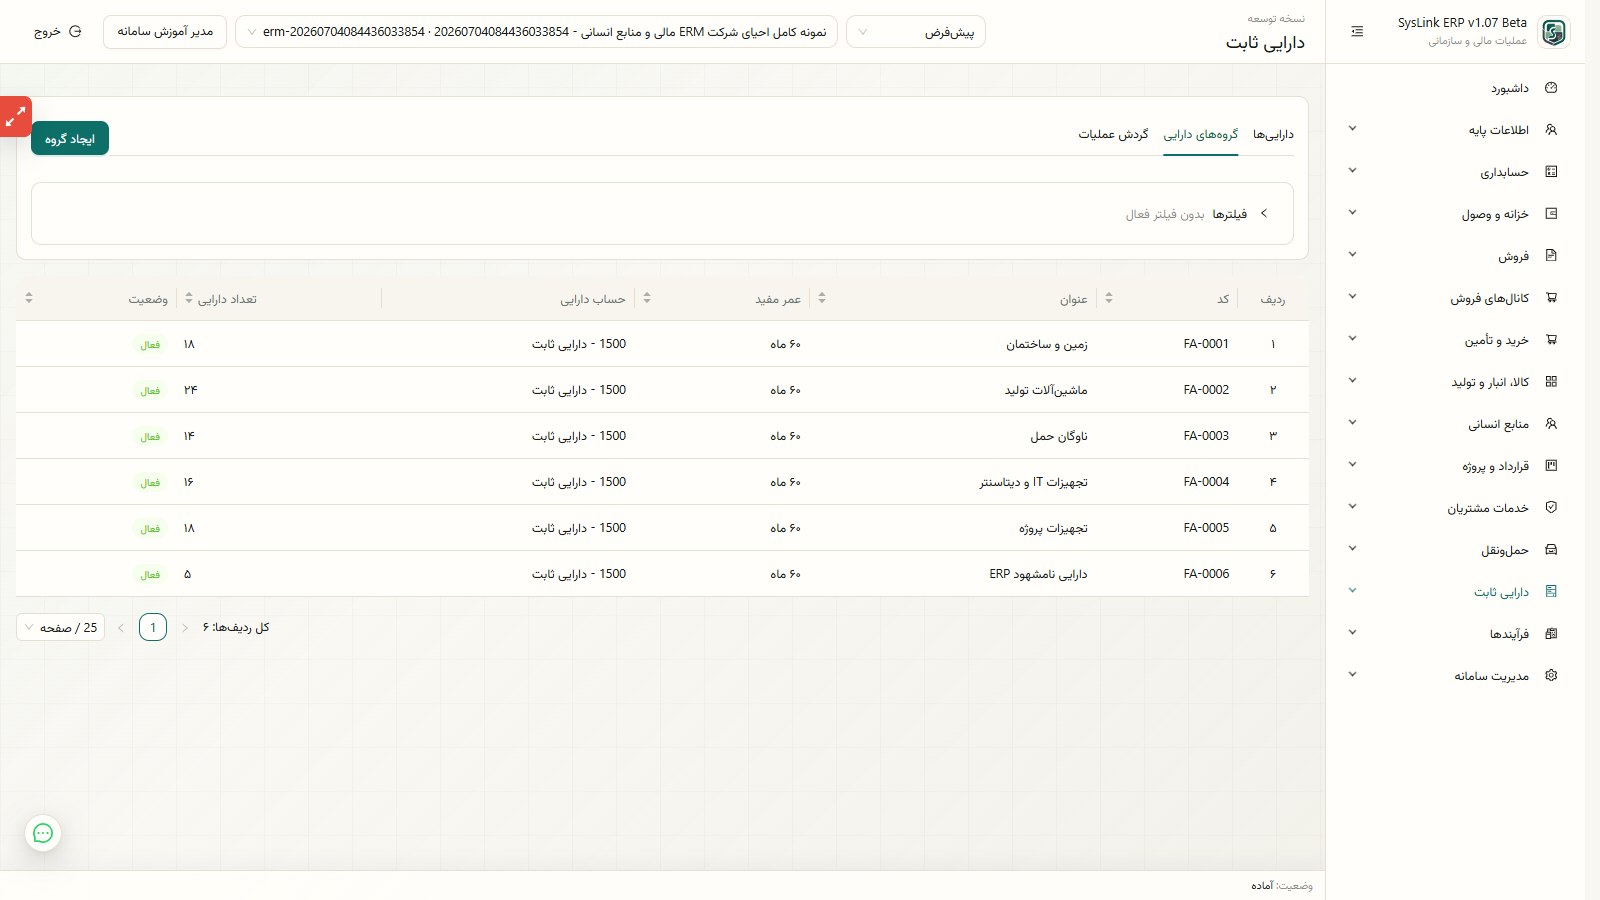This screenshot has width=1600, height=900.
Task: Click the FA-0001 code cell
Action: [x=1206, y=344]
